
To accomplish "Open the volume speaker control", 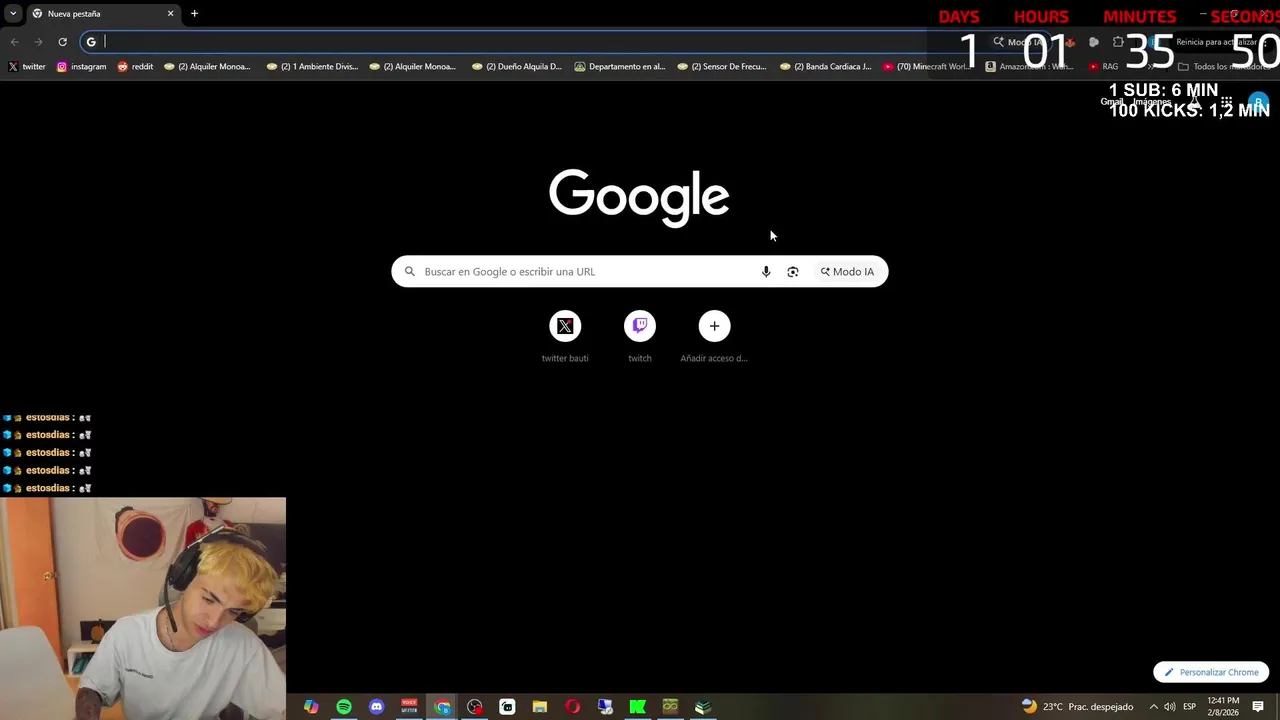I will click(x=1170, y=707).
